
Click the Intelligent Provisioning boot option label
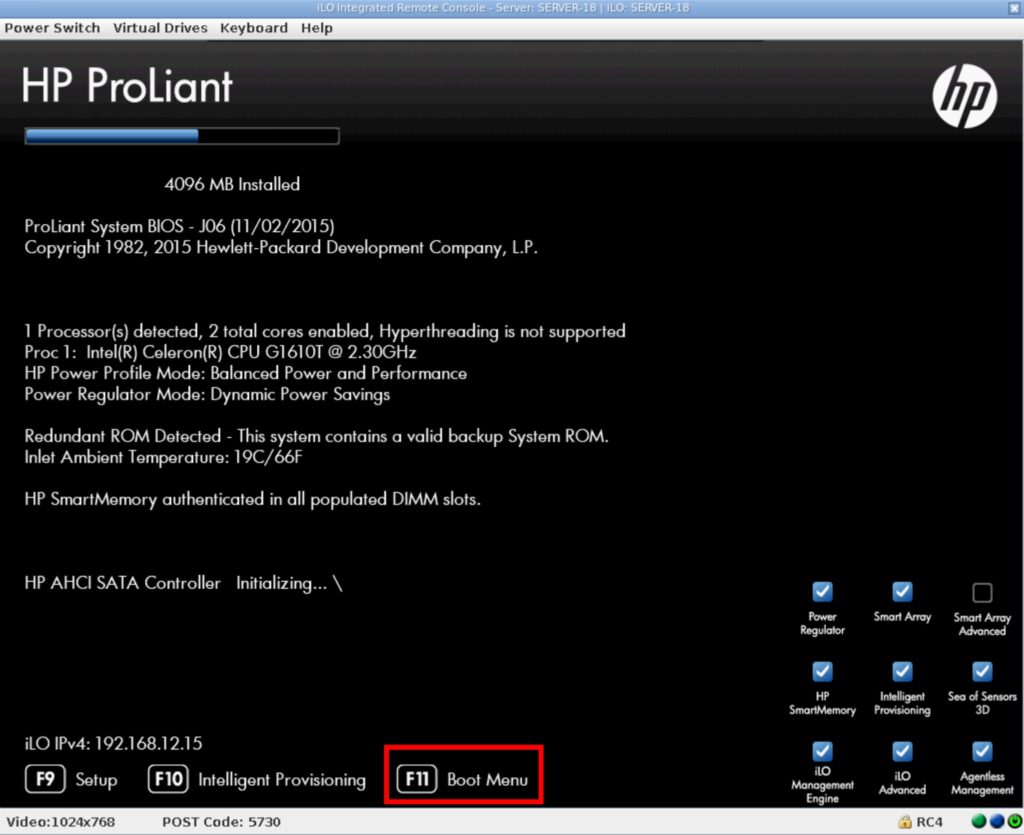281,780
